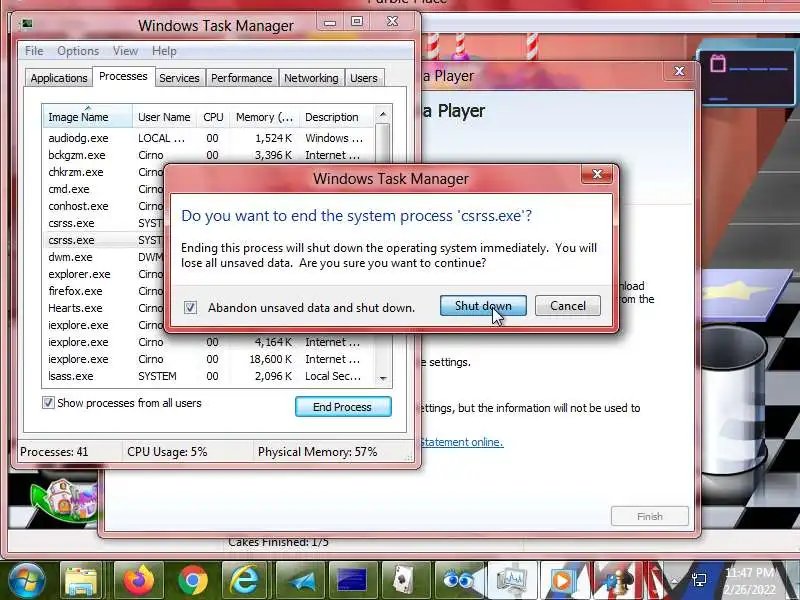Screen dimensions: 800x600
Task: Sort by User Name column header
Action: (164, 117)
